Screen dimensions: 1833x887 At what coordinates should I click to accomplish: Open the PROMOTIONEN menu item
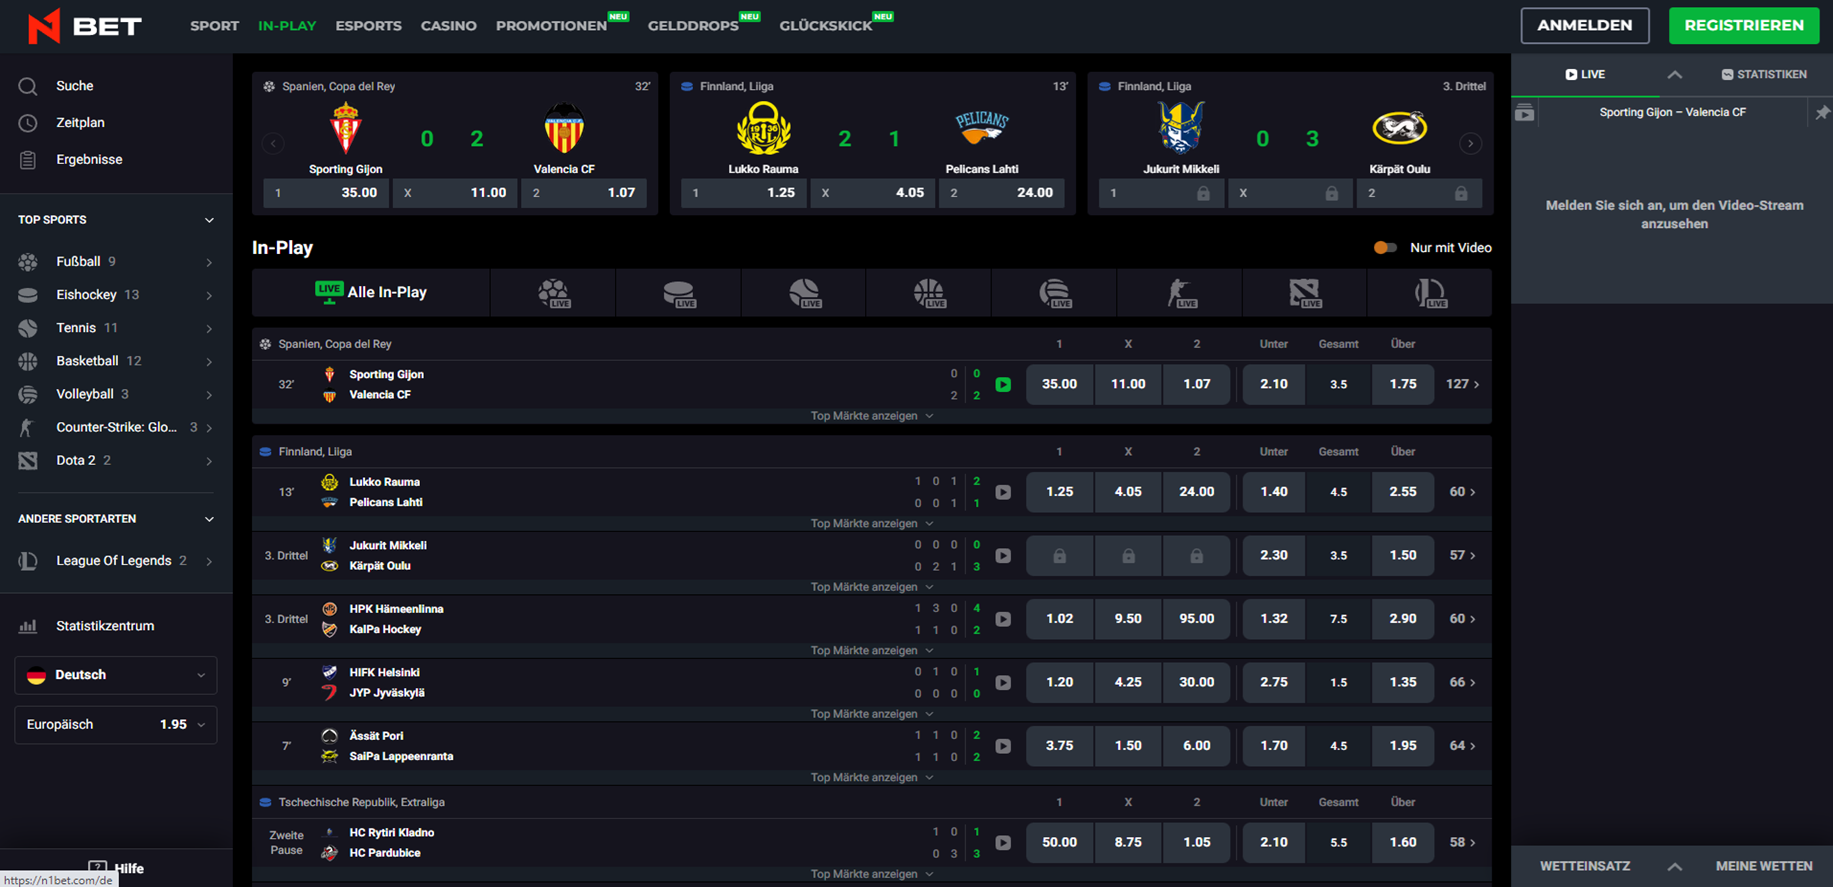(x=551, y=26)
